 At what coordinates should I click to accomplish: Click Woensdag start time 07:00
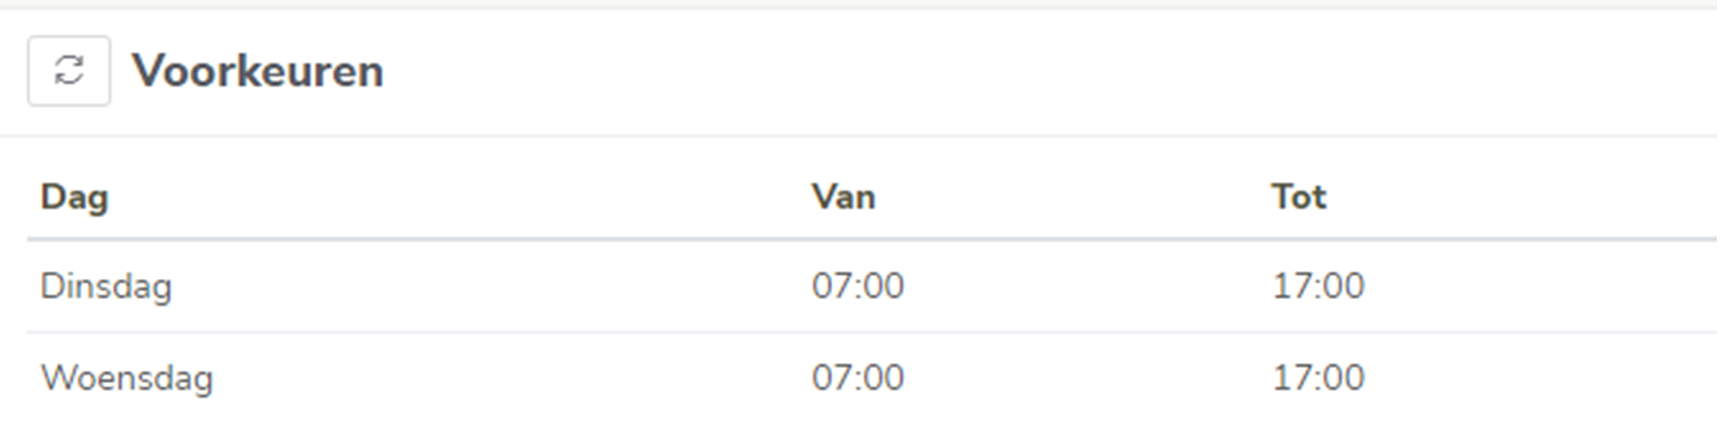pyautogui.click(x=858, y=378)
